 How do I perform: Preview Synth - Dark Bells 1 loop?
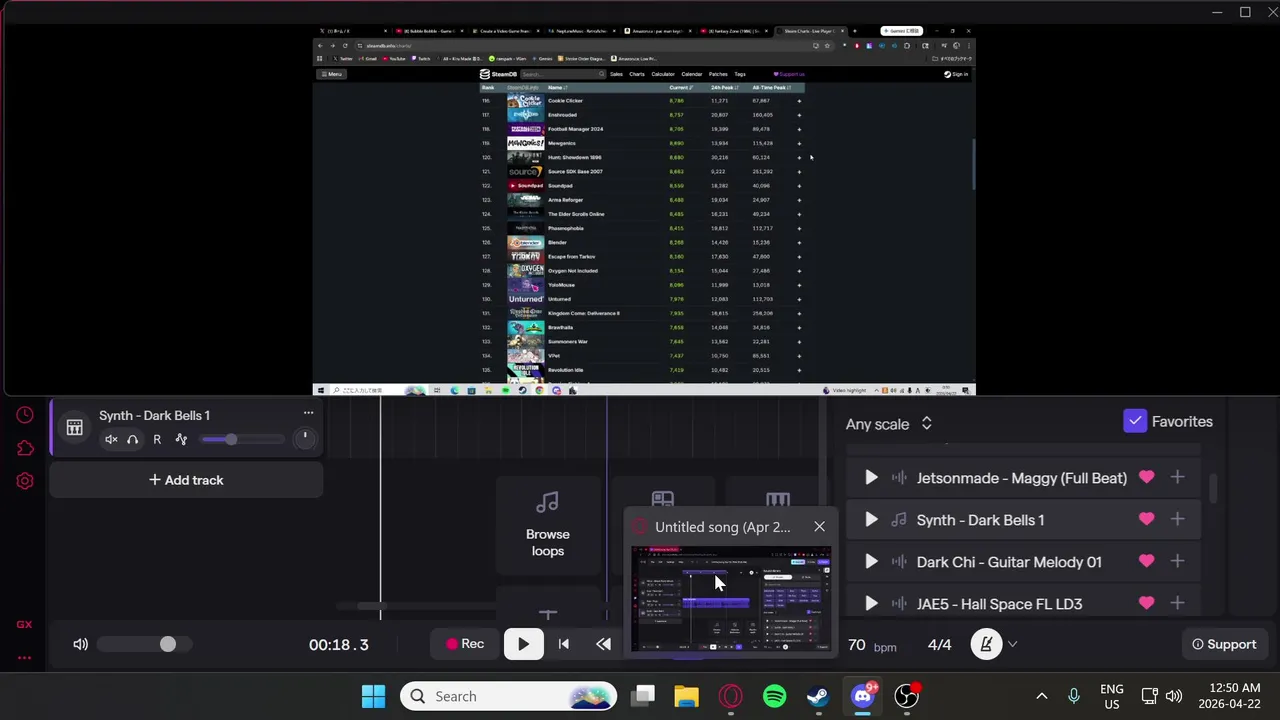pos(871,520)
